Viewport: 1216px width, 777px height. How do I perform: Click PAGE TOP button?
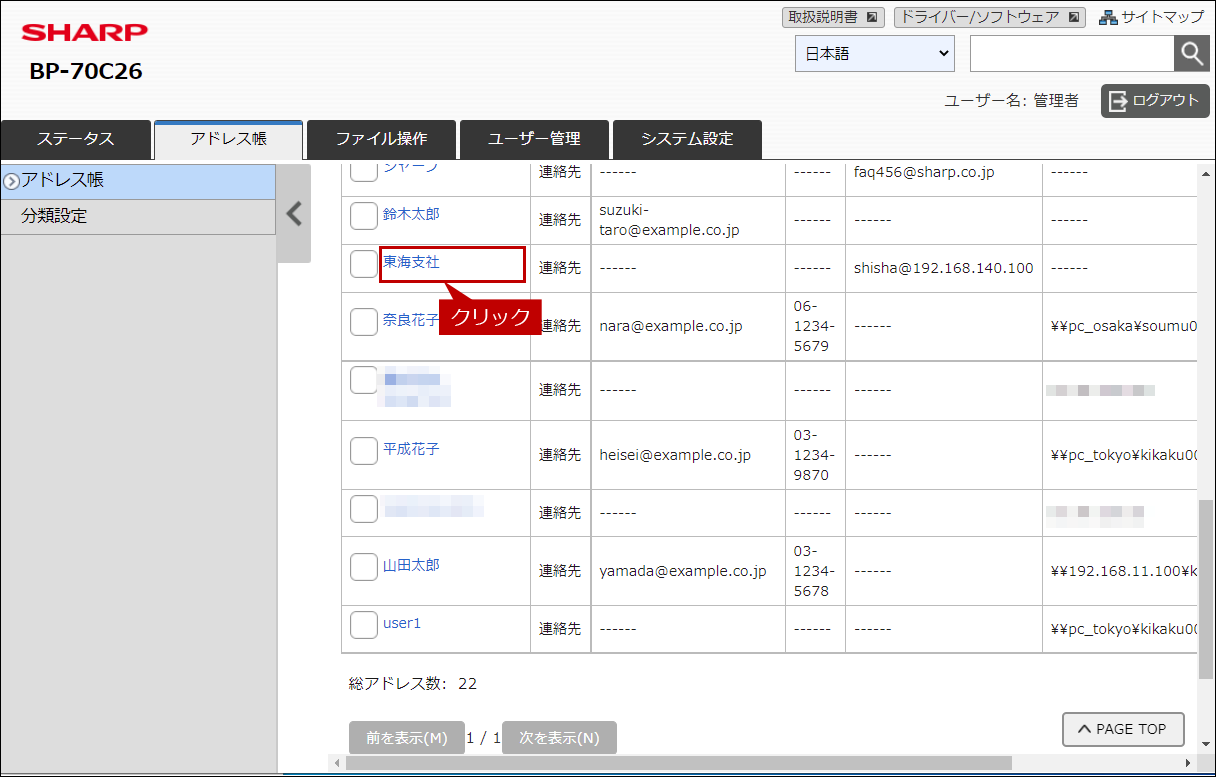[1123, 729]
